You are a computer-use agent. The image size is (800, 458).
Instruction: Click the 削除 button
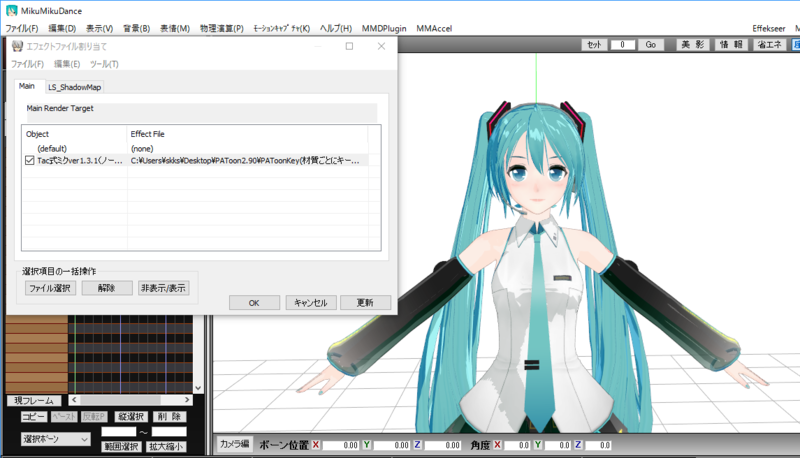[x=169, y=417]
